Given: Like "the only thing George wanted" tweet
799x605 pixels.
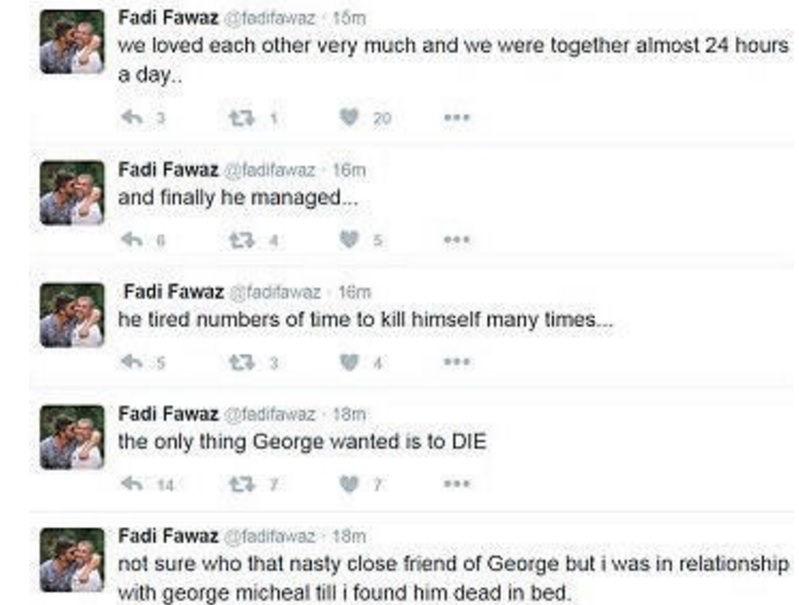Looking at the screenshot, I should (x=348, y=484).
